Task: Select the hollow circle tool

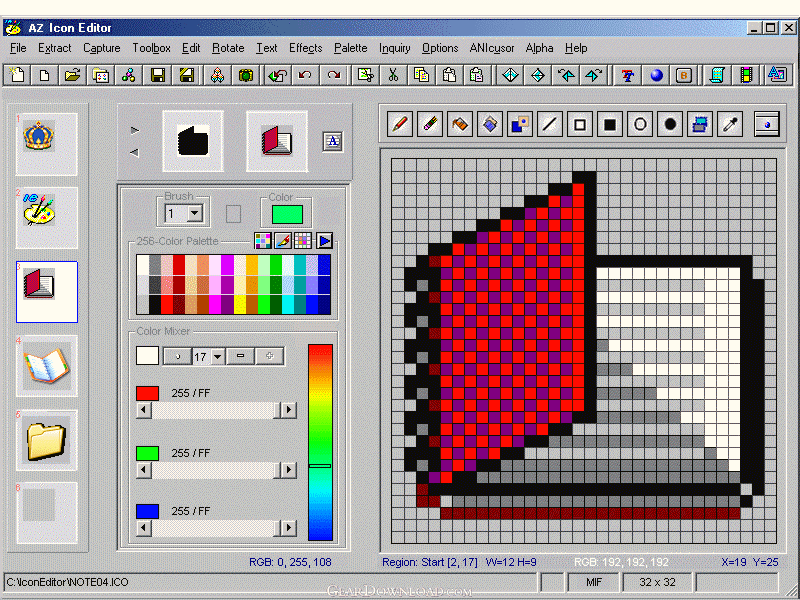Action: coord(640,124)
